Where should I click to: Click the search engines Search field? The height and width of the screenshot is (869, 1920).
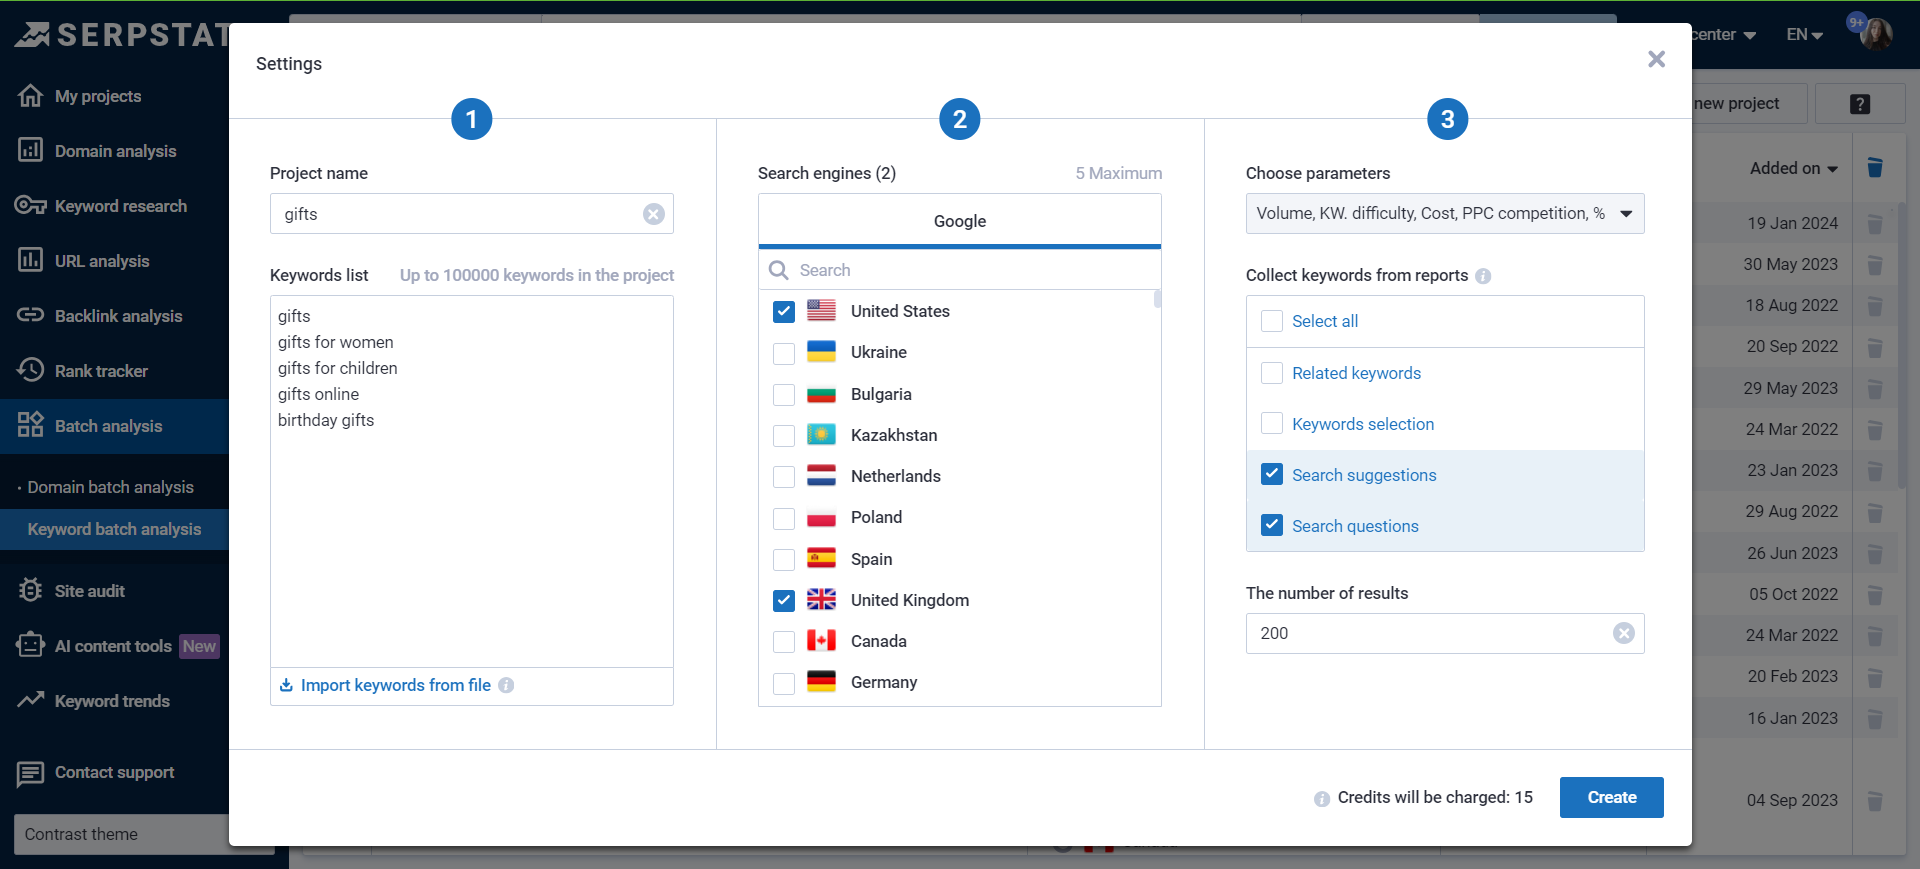(x=960, y=270)
